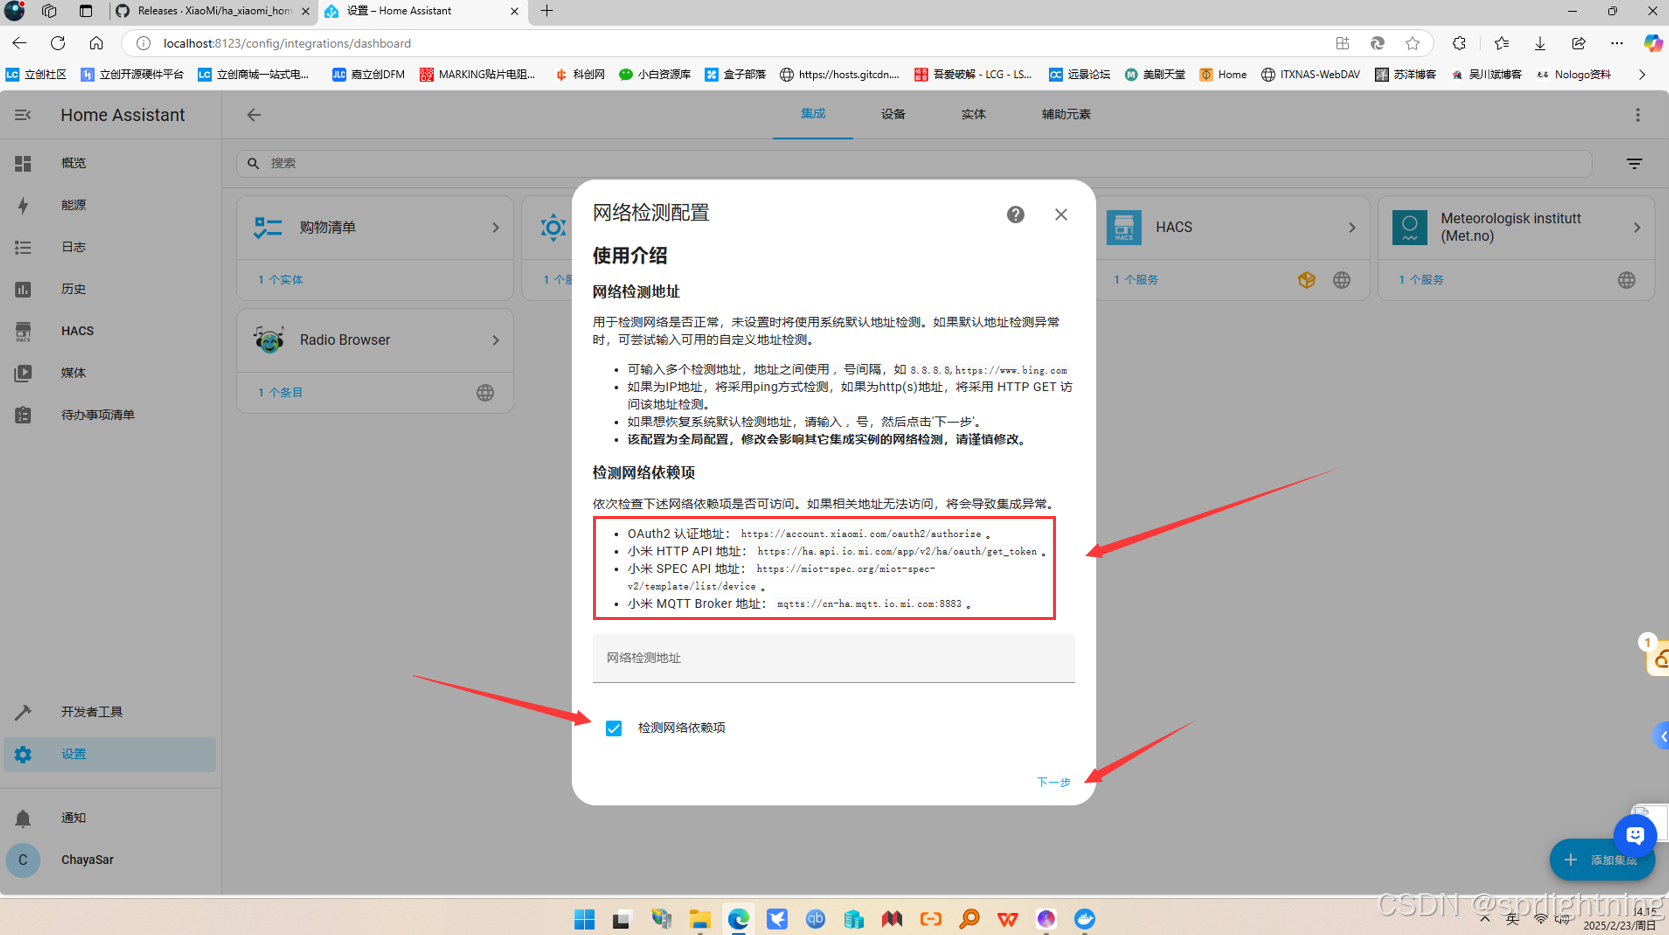The width and height of the screenshot is (1669, 935).
Task: Switch to the Releases XiaoMi browser tab
Action: pos(211,11)
